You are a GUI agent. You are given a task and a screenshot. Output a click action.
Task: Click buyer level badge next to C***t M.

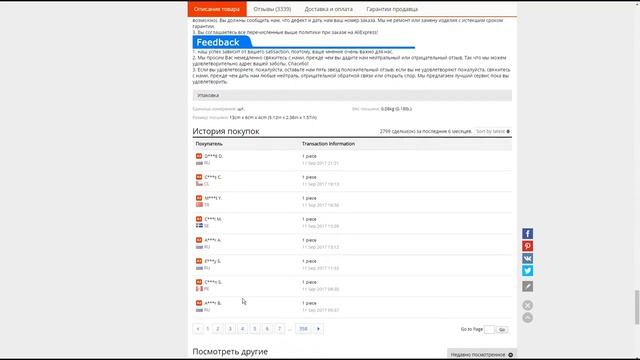click(199, 219)
